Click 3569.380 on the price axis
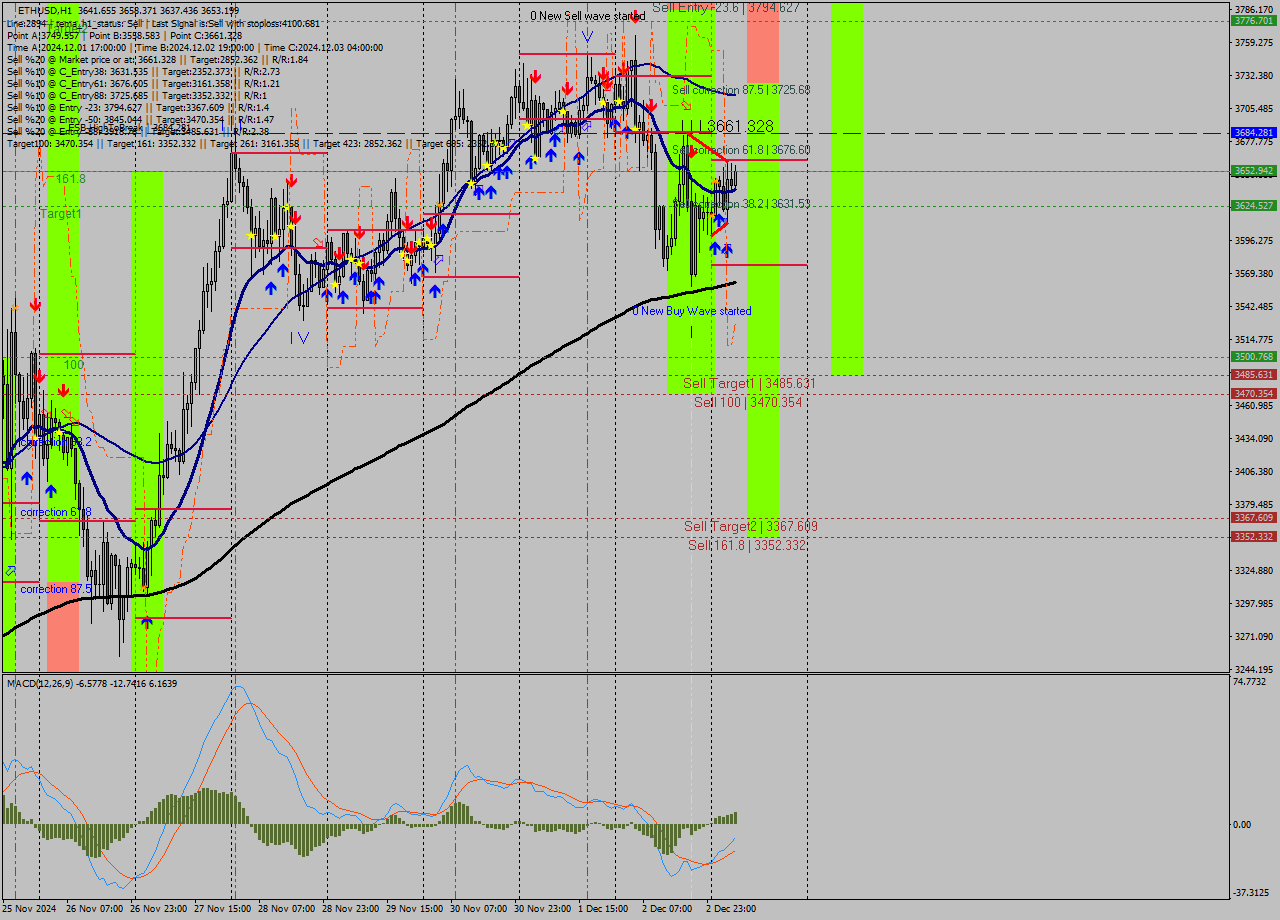Screen dimensions: 1280x920 (1255, 273)
